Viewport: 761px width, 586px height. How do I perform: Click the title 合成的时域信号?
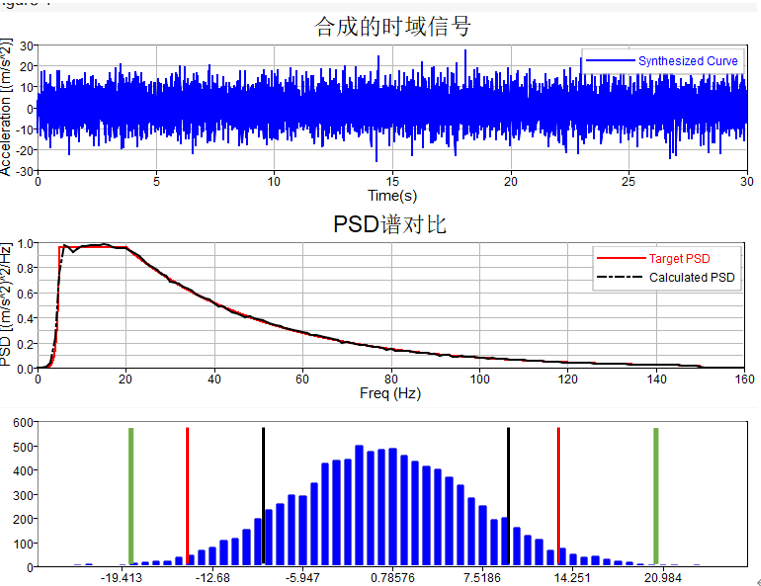(392, 26)
